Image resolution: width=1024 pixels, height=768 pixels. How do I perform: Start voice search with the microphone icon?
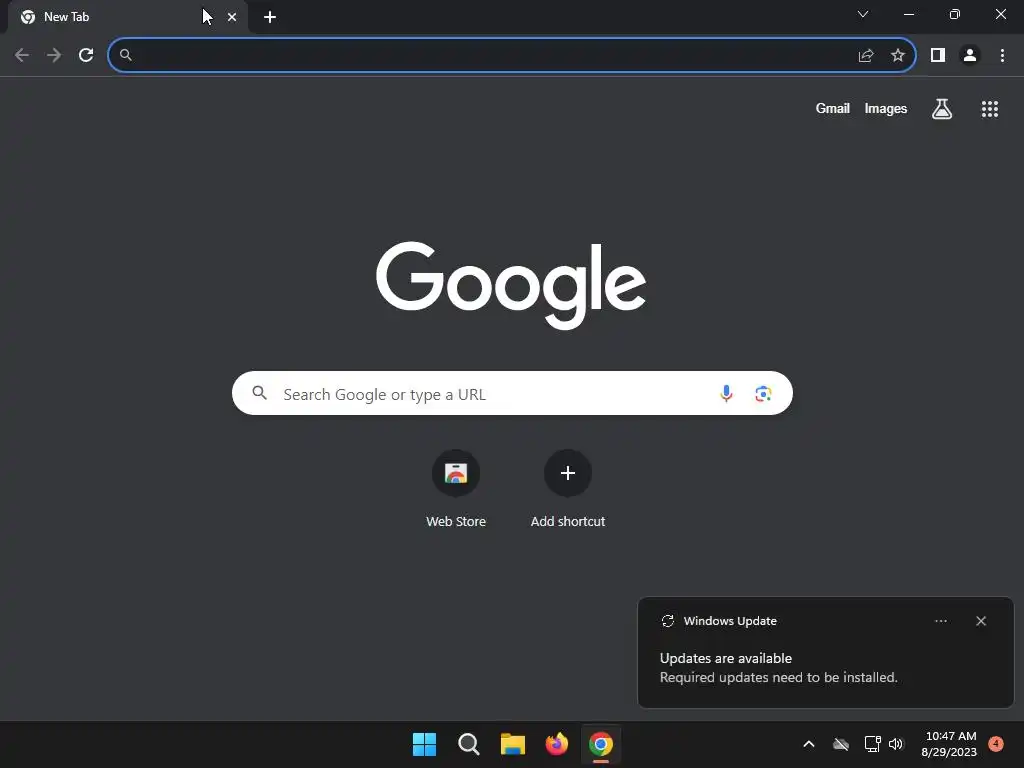(726, 393)
